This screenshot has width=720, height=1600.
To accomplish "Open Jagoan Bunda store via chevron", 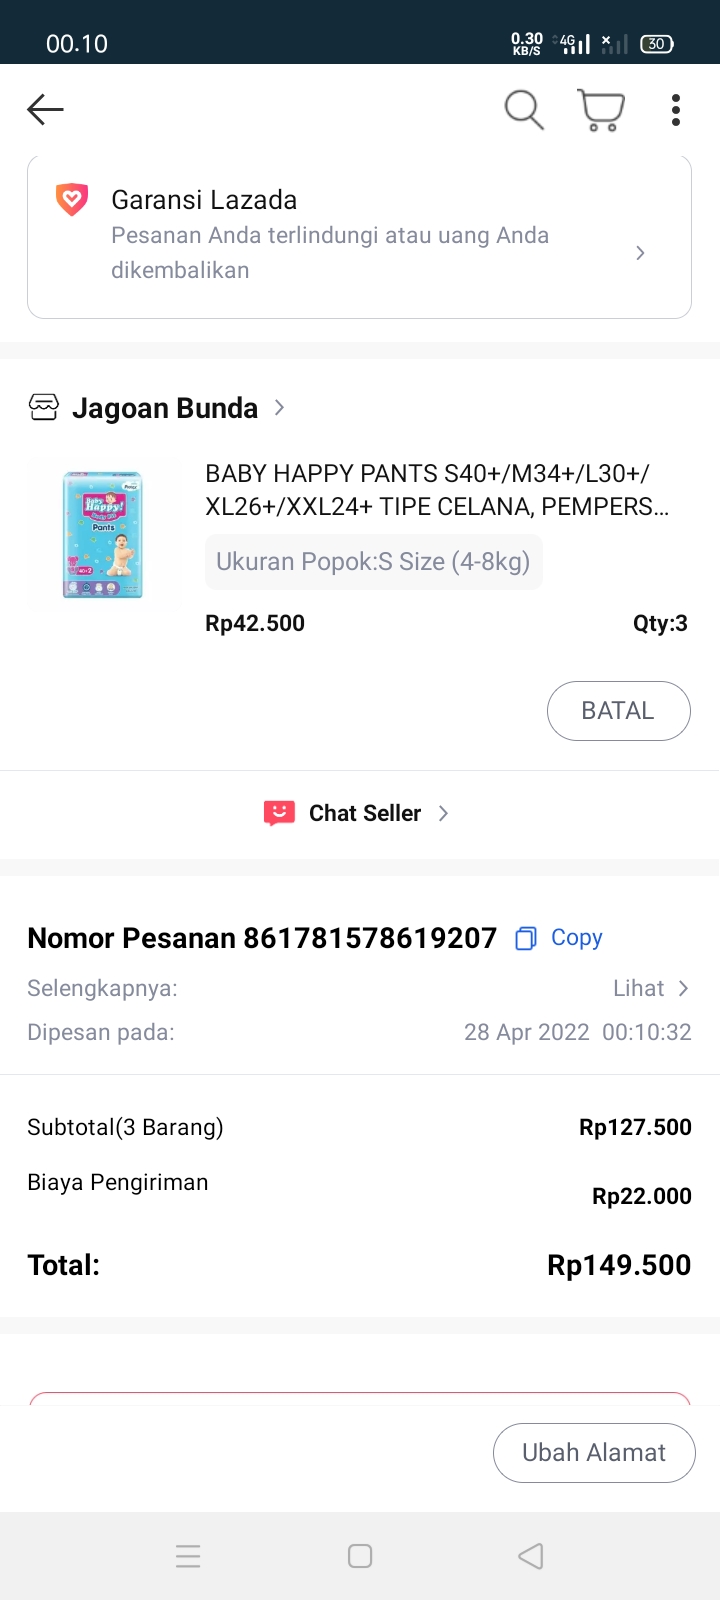I will click(x=280, y=408).
